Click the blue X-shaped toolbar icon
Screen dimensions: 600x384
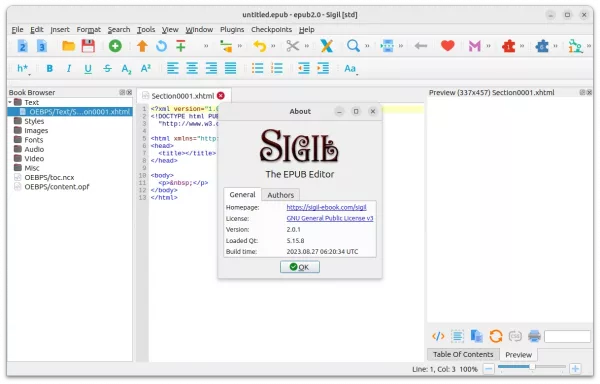(326, 46)
